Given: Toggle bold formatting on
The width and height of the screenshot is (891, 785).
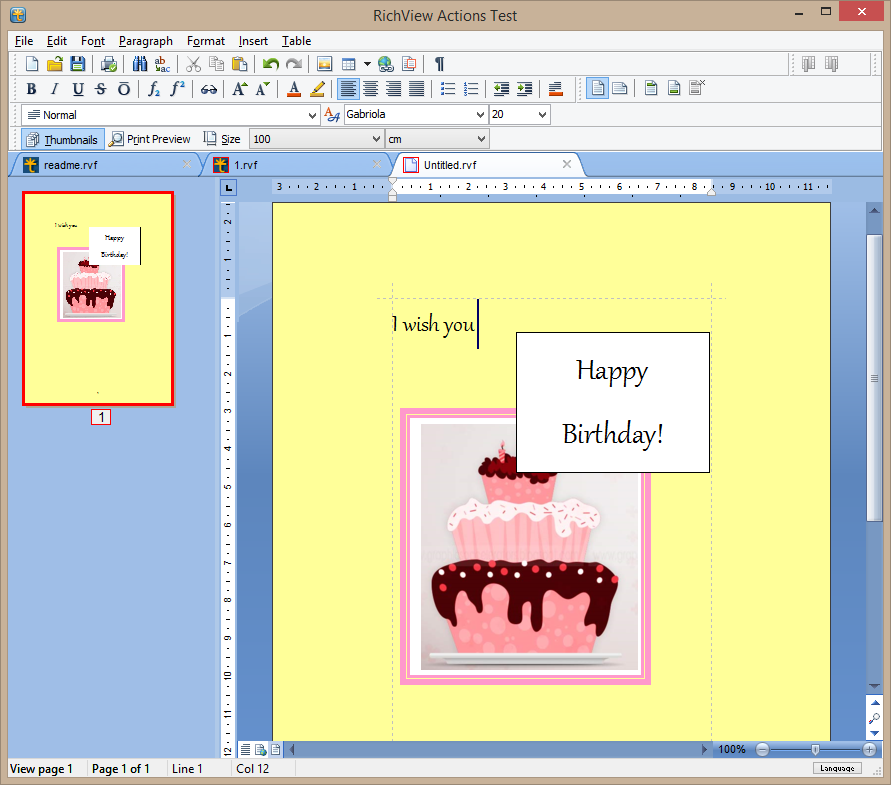Looking at the screenshot, I should click(31, 88).
